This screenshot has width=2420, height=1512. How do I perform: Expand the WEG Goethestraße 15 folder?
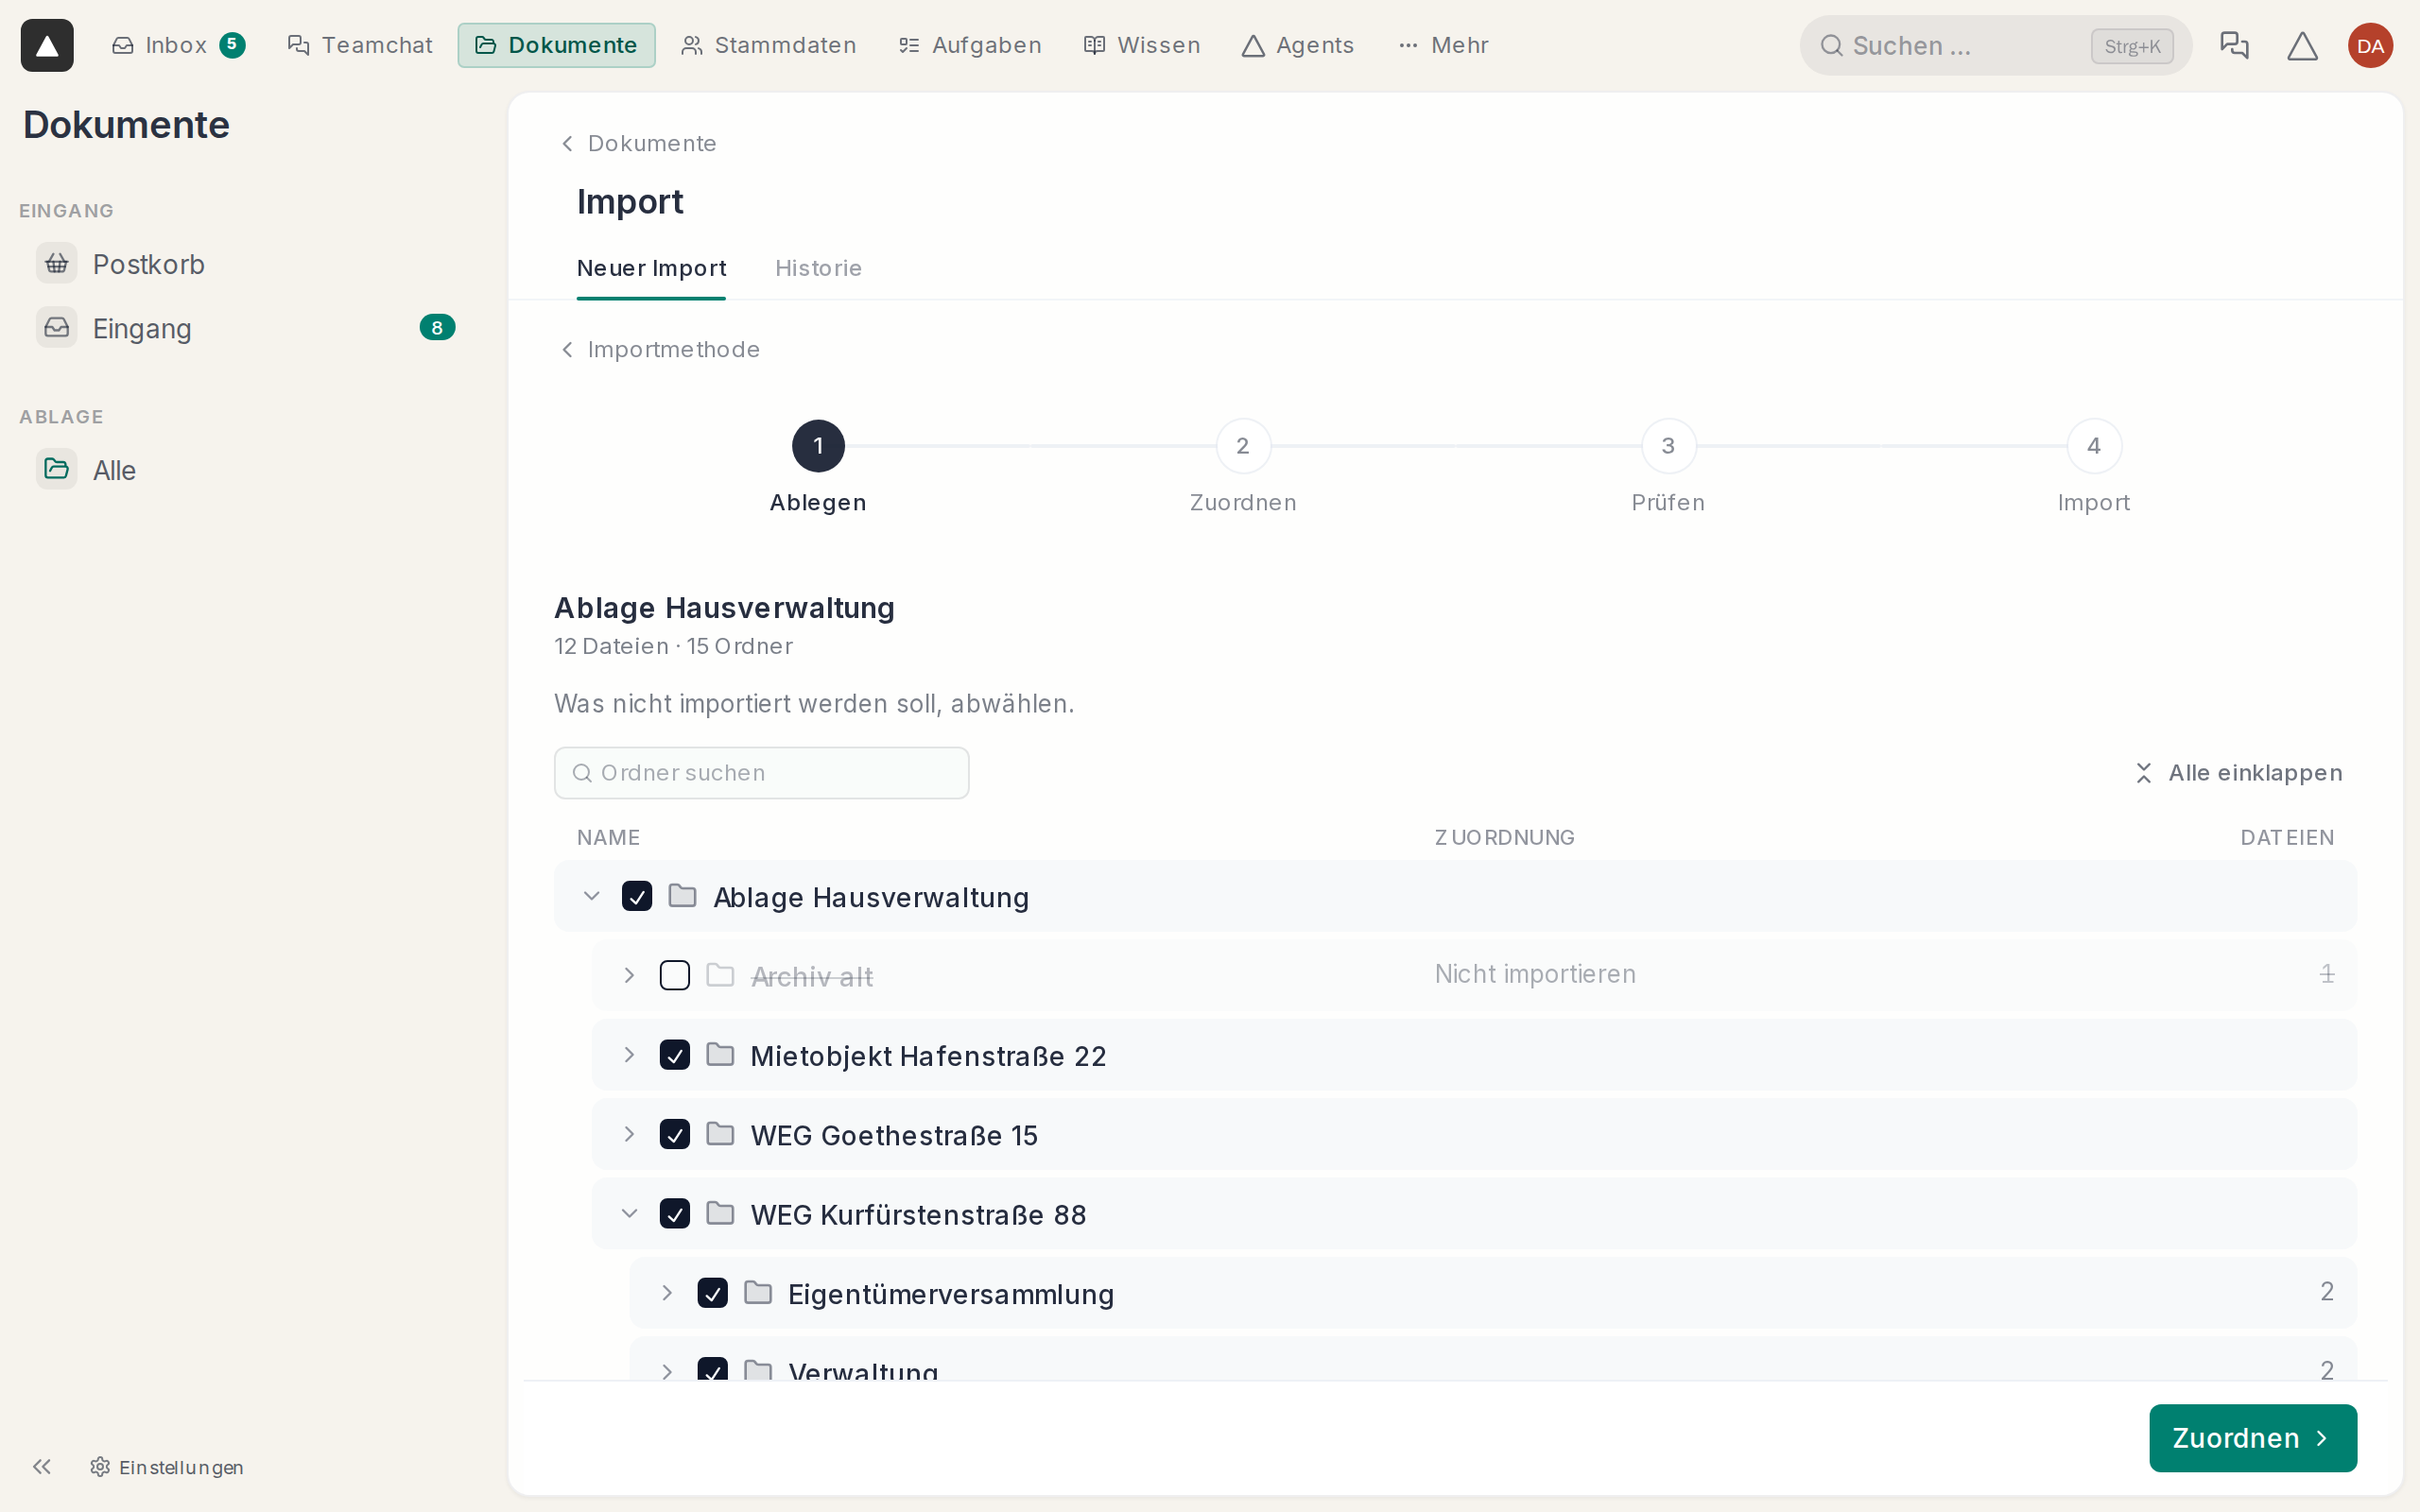[629, 1134]
